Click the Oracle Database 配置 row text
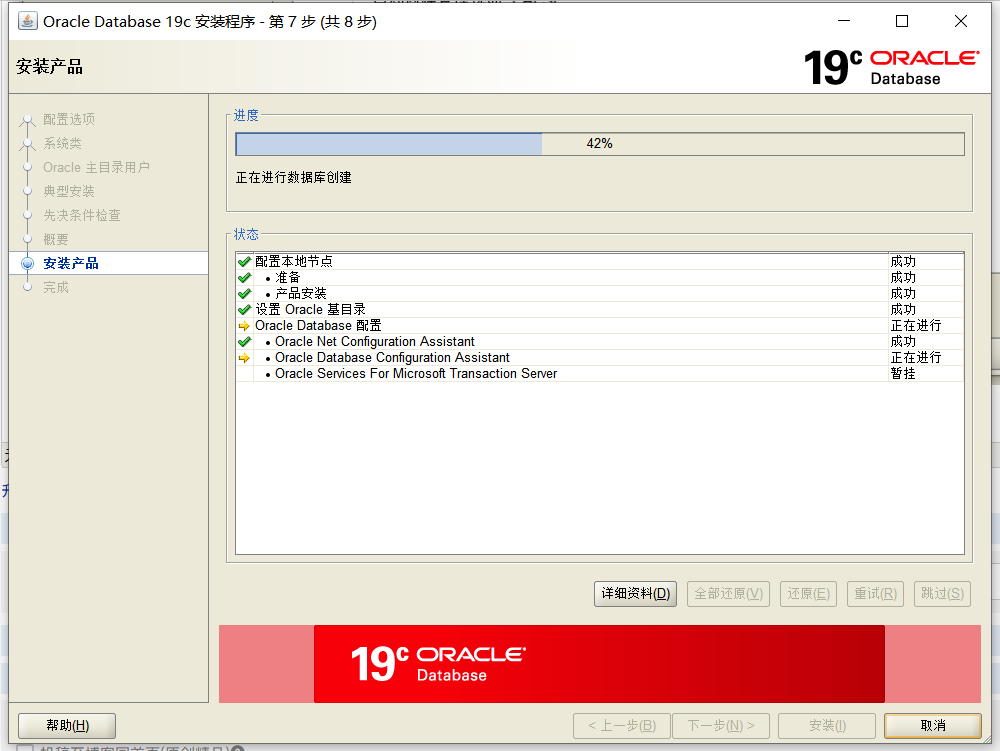 (318, 325)
